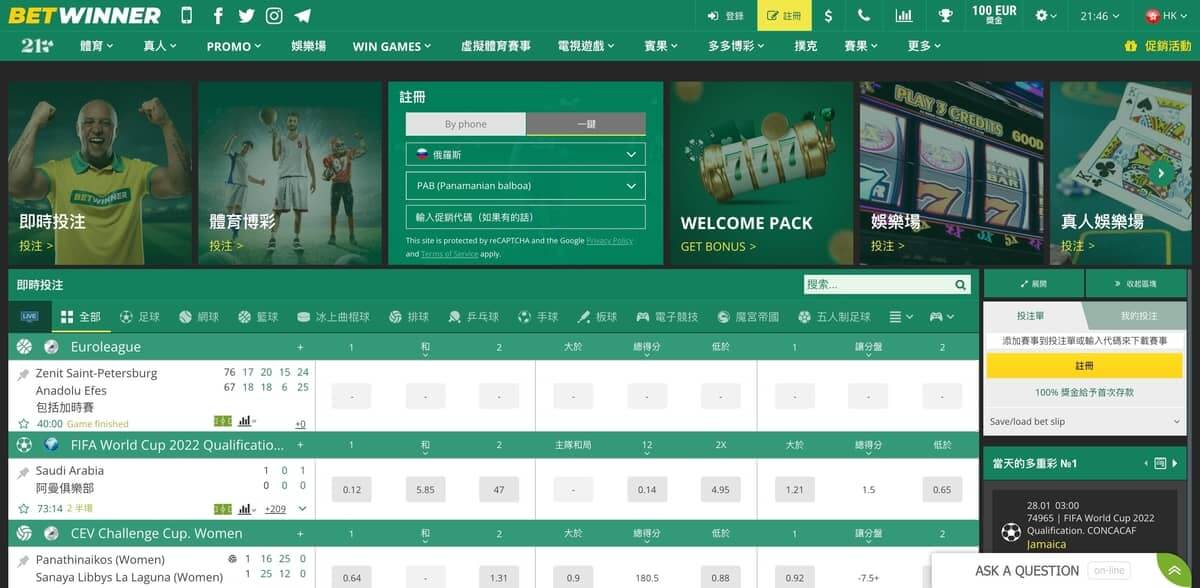This screenshot has width=1200, height=588.
Task: Open the 俄羅斯 country dropdown
Action: [x=524, y=153]
